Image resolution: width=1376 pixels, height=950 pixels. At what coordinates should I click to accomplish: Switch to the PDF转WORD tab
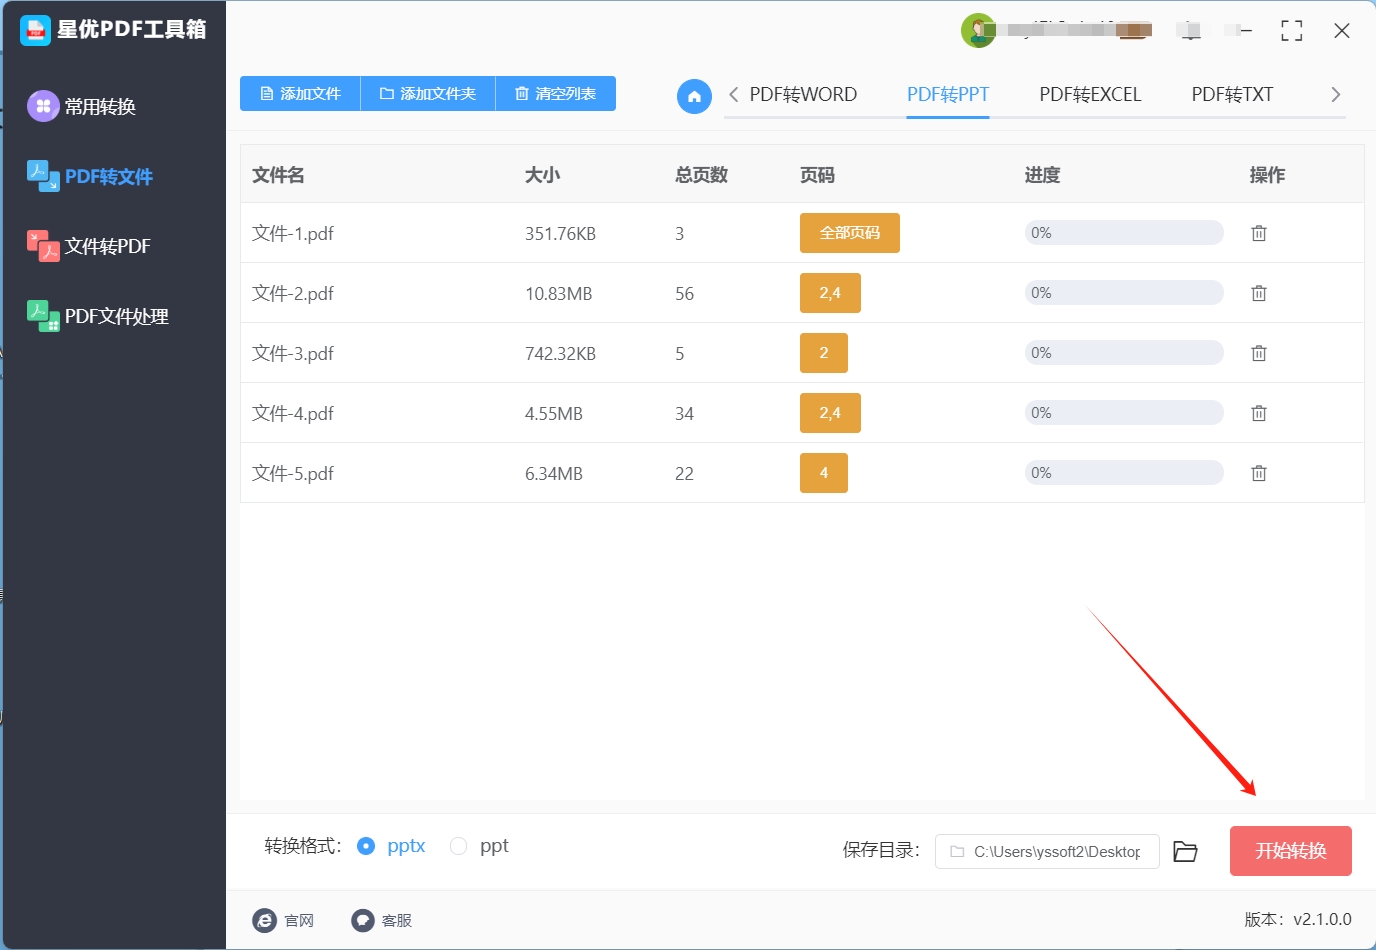(803, 94)
